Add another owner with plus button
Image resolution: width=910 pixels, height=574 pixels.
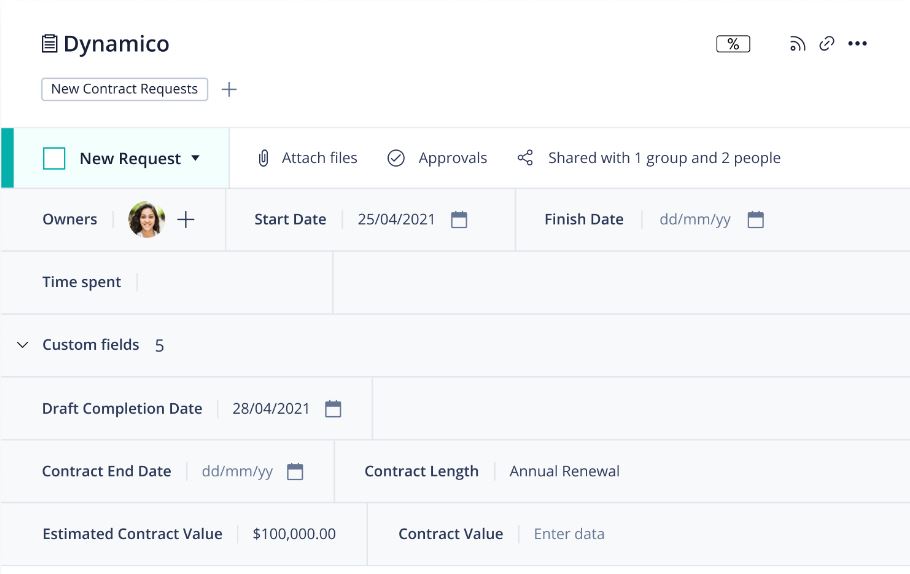(186, 220)
